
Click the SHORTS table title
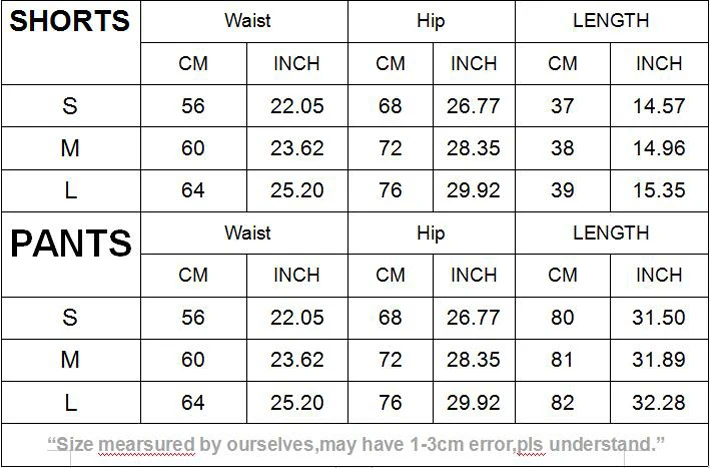[x=70, y=21]
